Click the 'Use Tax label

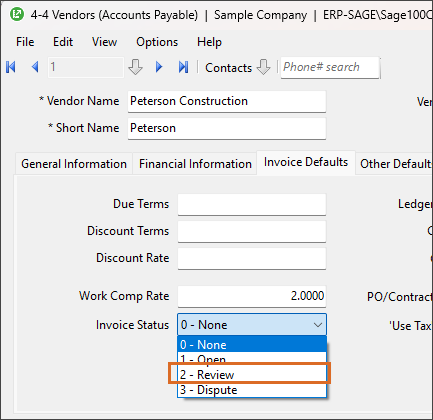(411, 326)
